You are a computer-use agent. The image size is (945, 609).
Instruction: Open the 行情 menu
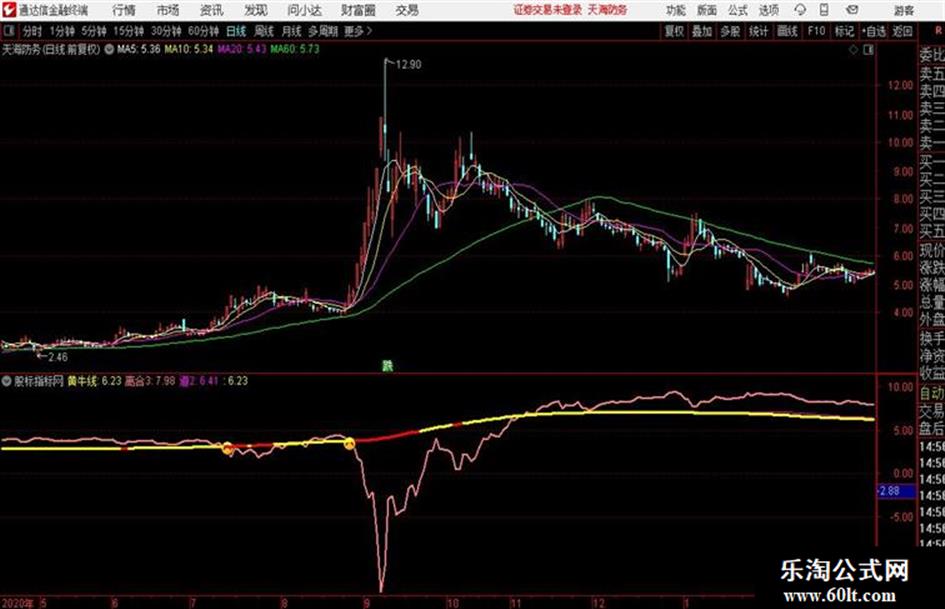[x=124, y=10]
